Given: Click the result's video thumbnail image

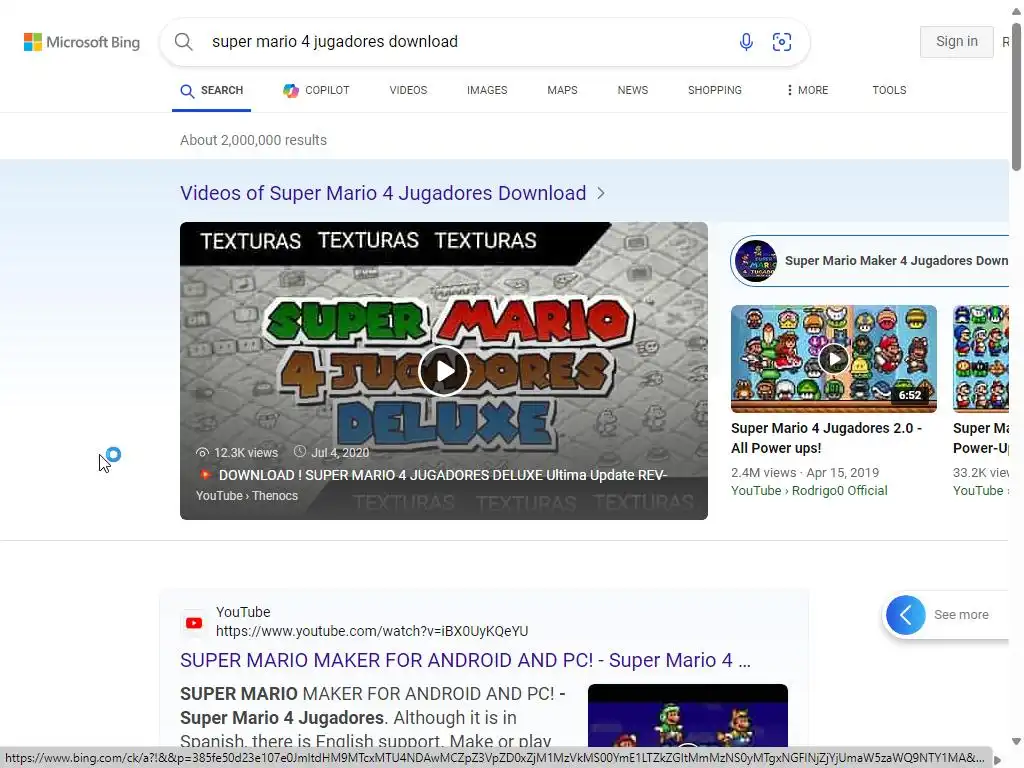Looking at the screenshot, I should point(688,716).
